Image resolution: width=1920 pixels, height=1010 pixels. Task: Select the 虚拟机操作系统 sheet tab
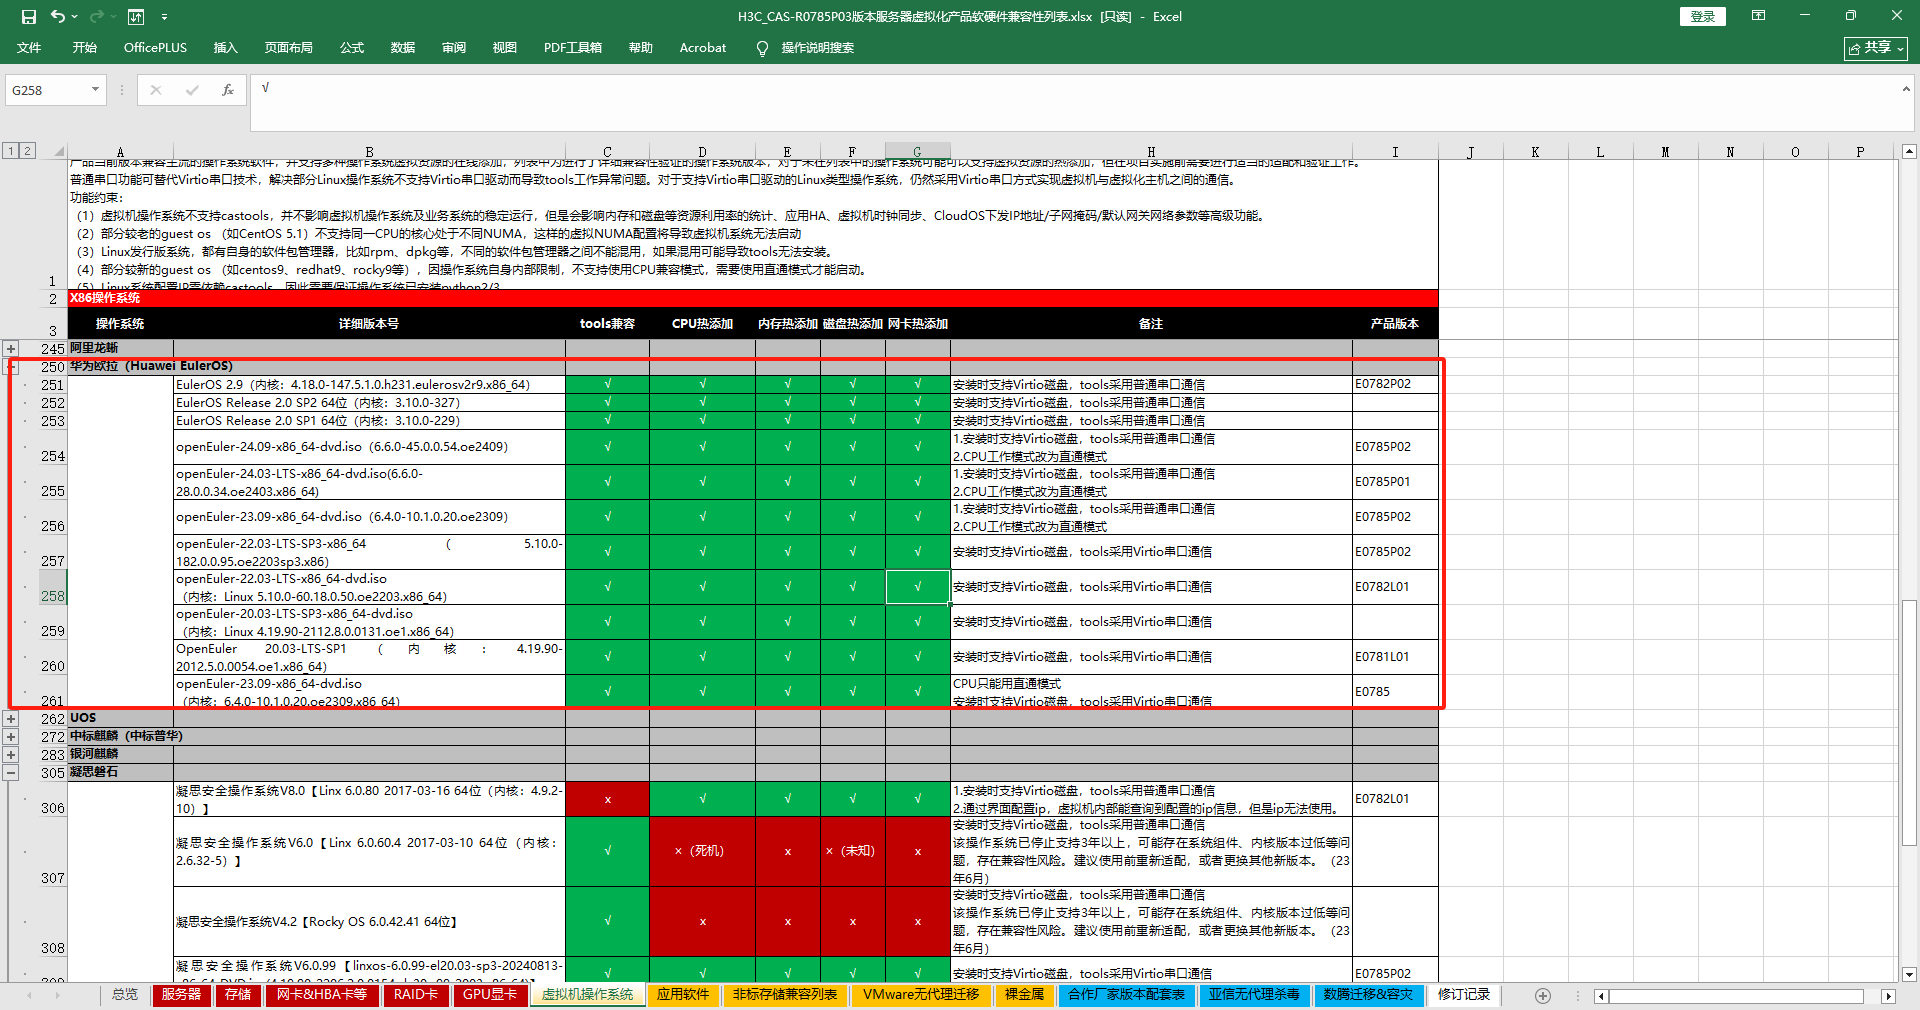pos(587,995)
